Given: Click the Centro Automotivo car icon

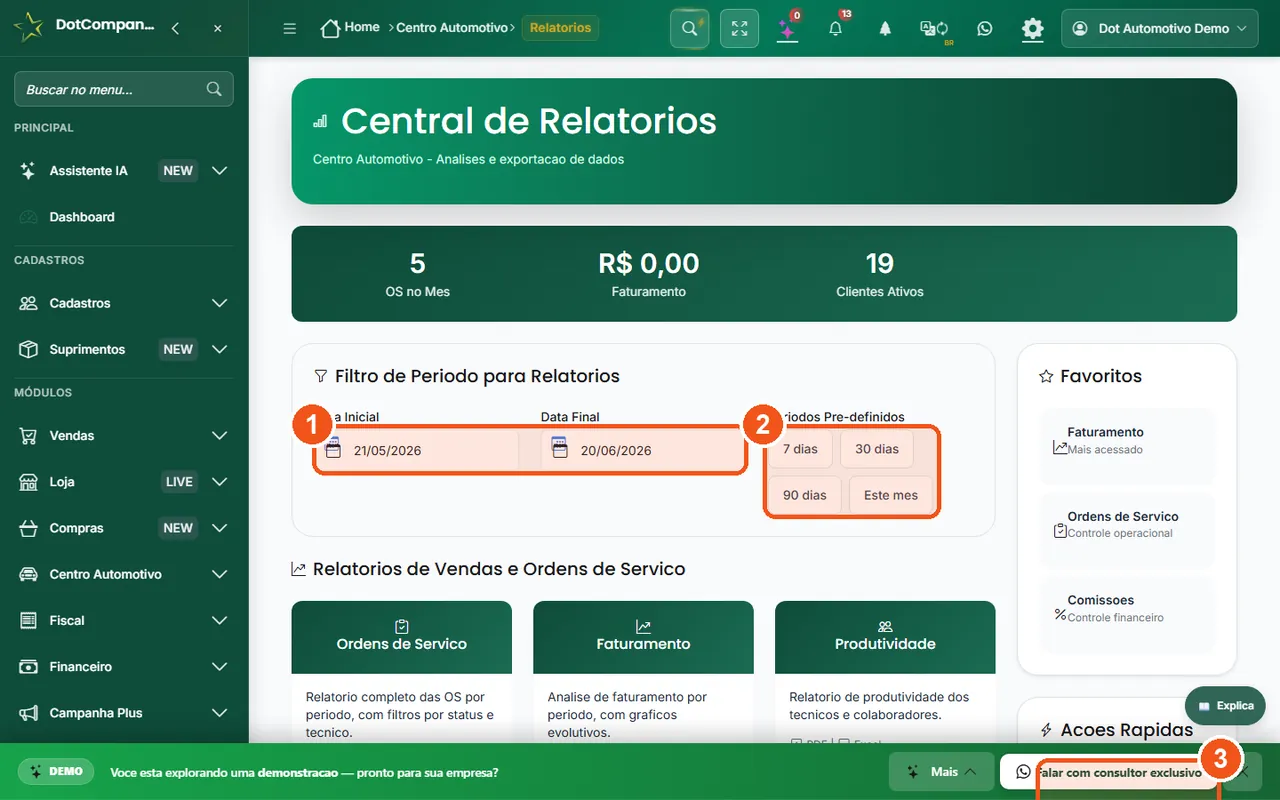Looking at the screenshot, I should tap(29, 574).
